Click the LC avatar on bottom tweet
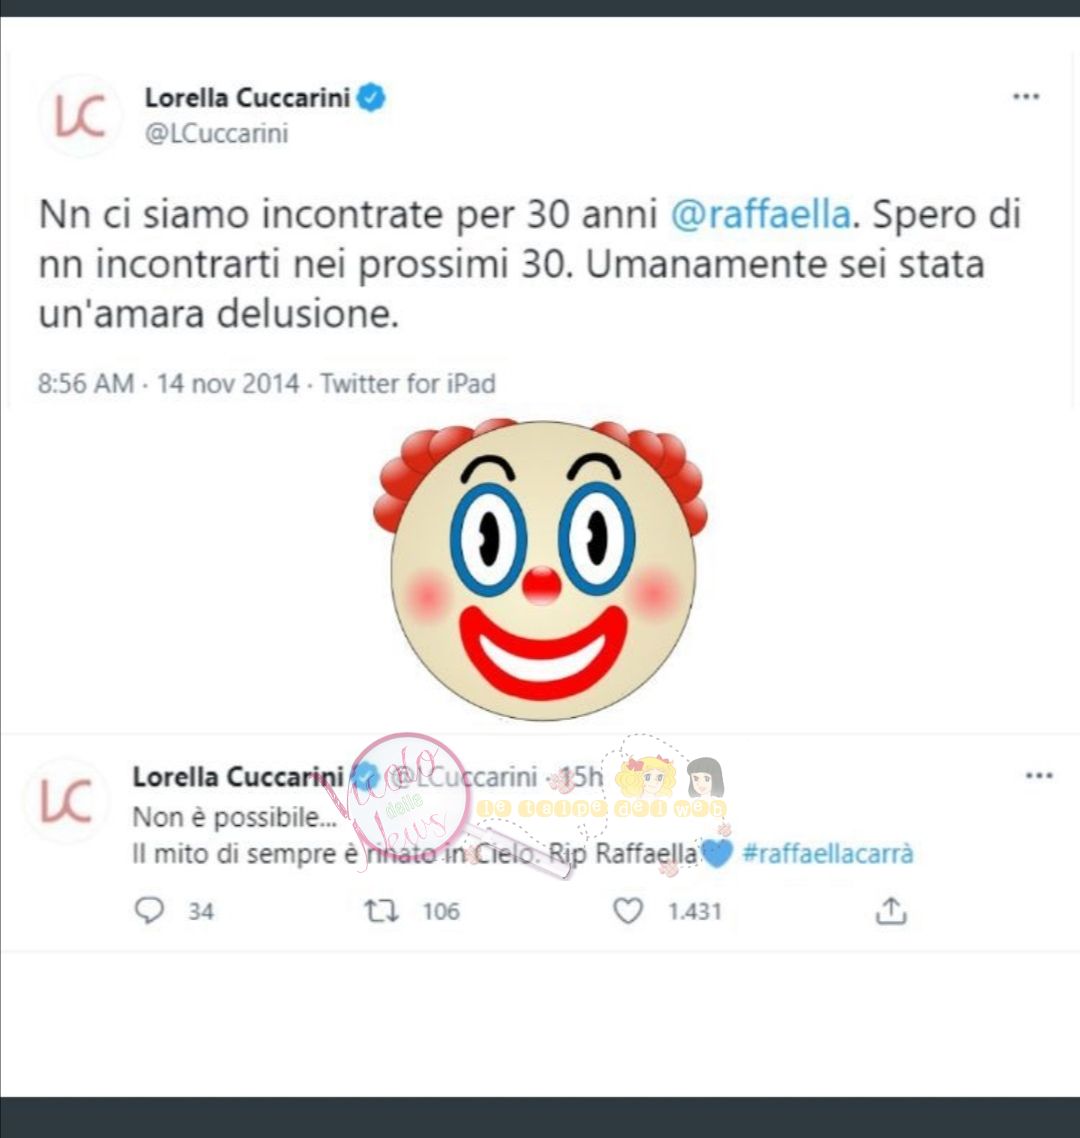1080x1138 pixels. point(67,801)
